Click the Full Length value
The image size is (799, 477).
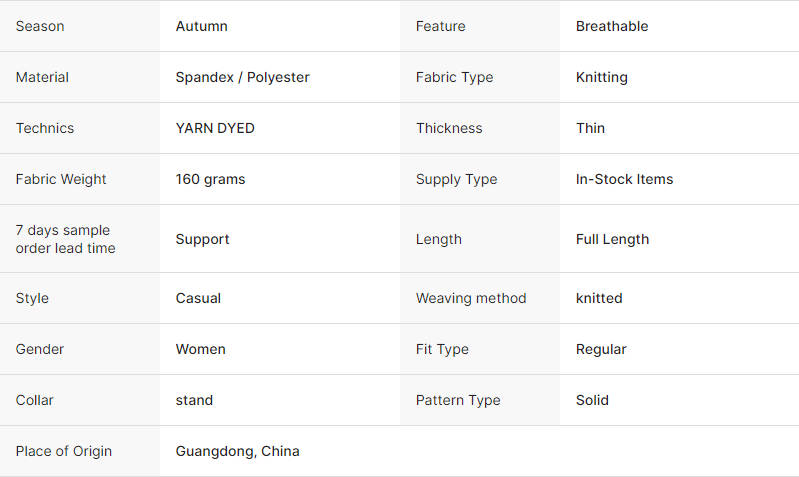click(612, 239)
